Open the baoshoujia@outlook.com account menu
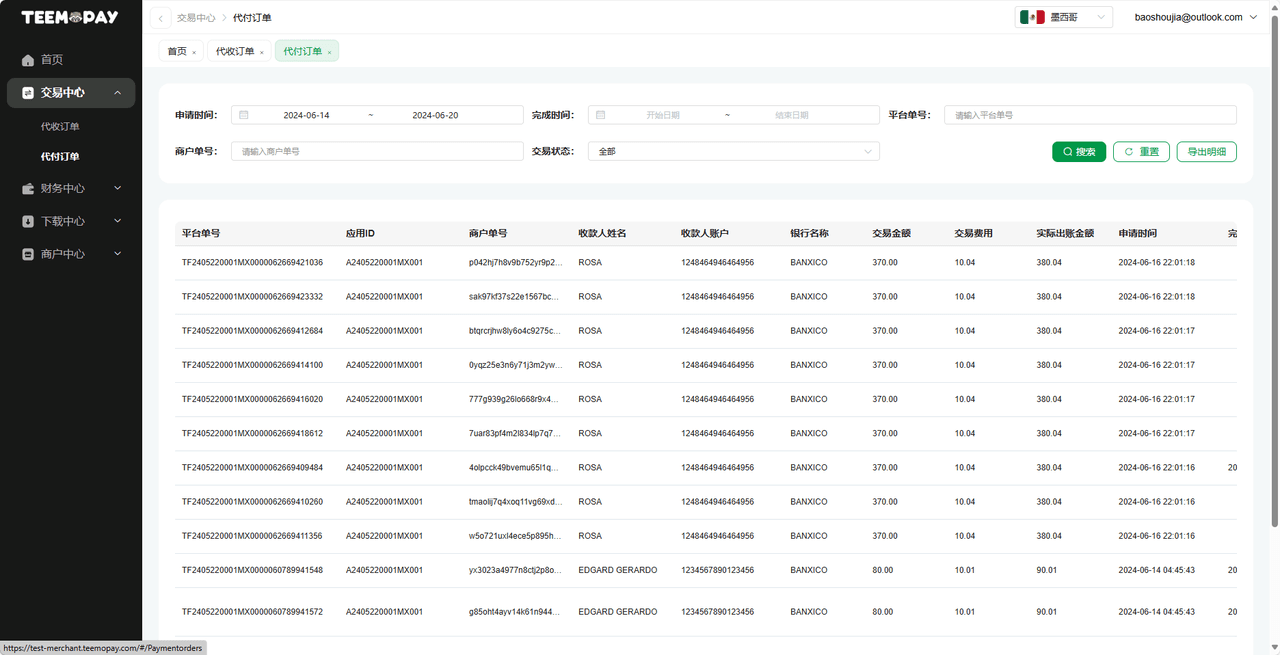 tap(1196, 17)
